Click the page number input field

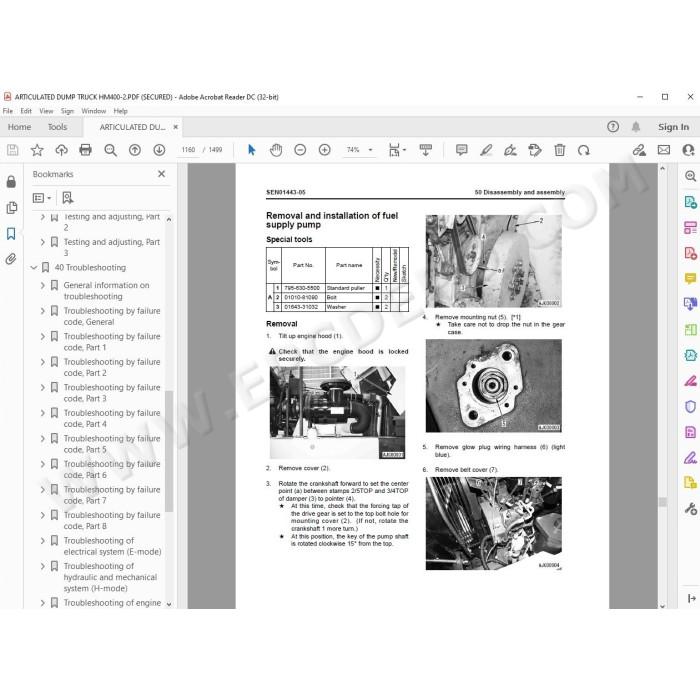coord(188,150)
